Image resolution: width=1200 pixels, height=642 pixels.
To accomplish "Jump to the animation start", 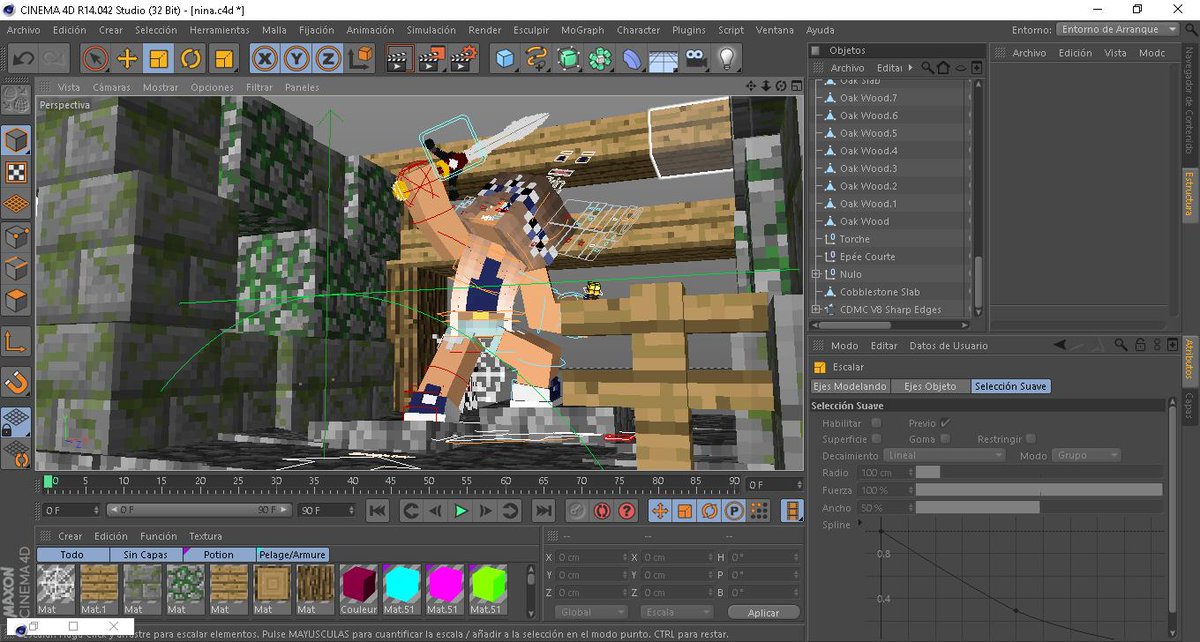I will (377, 510).
